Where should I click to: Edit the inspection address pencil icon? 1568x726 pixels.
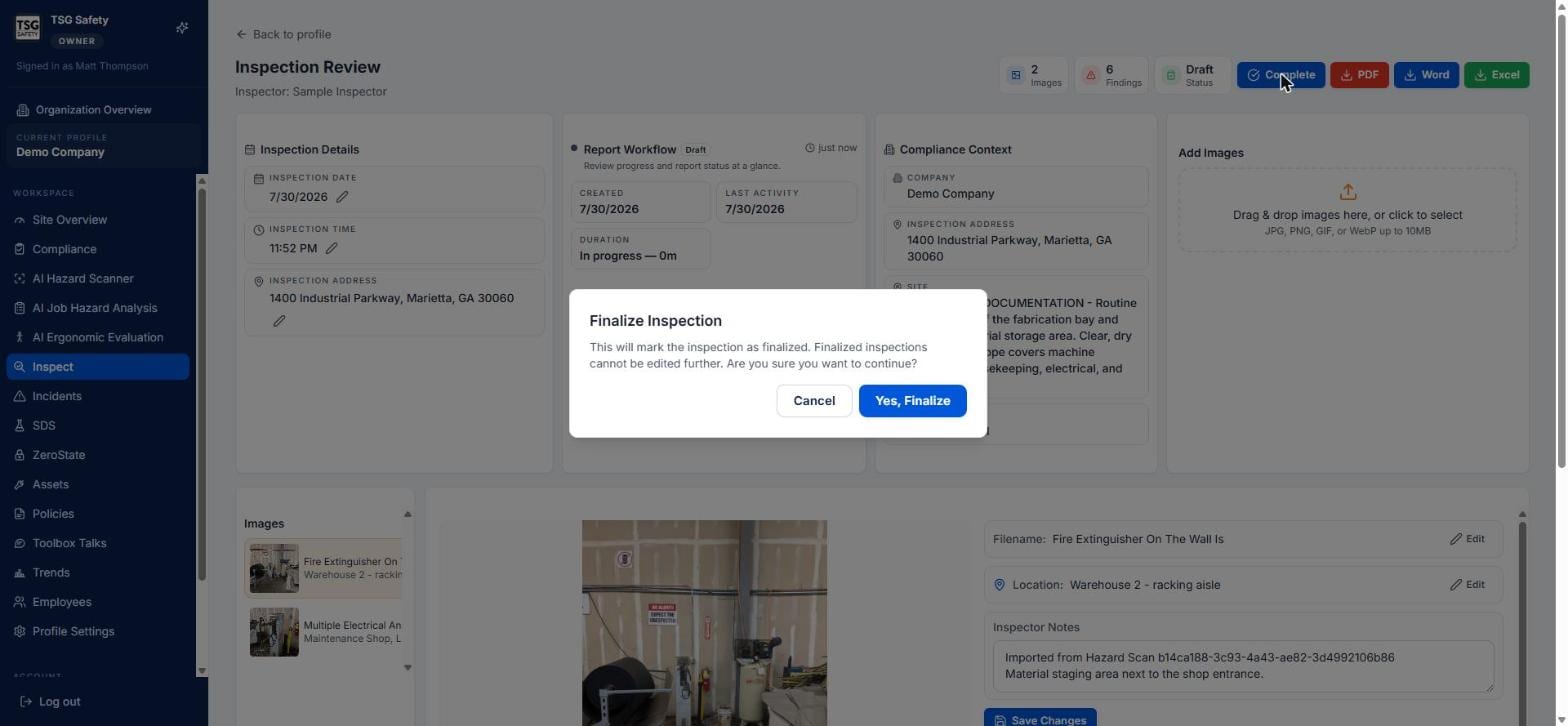pyautogui.click(x=279, y=321)
